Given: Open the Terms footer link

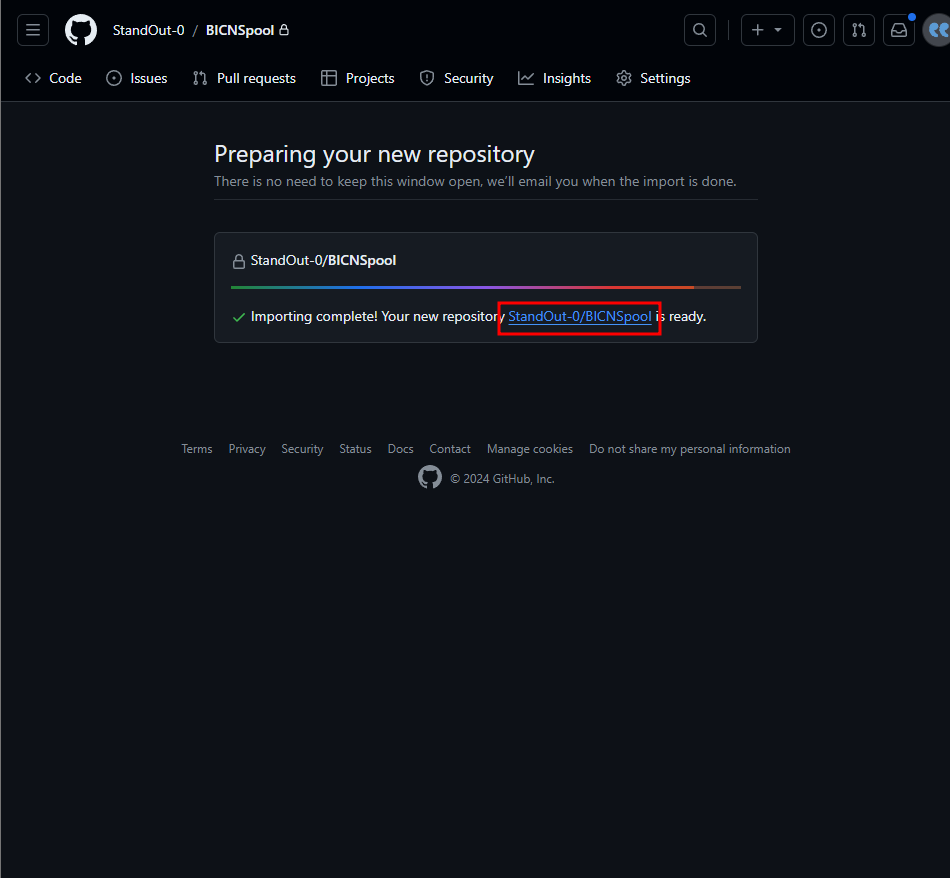Looking at the screenshot, I should (x=197, y=449).
